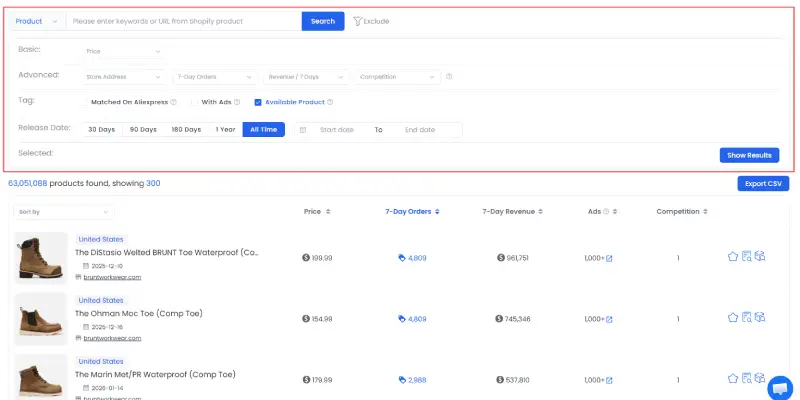Enable the With Ads checkbox

tap(194, 102)
